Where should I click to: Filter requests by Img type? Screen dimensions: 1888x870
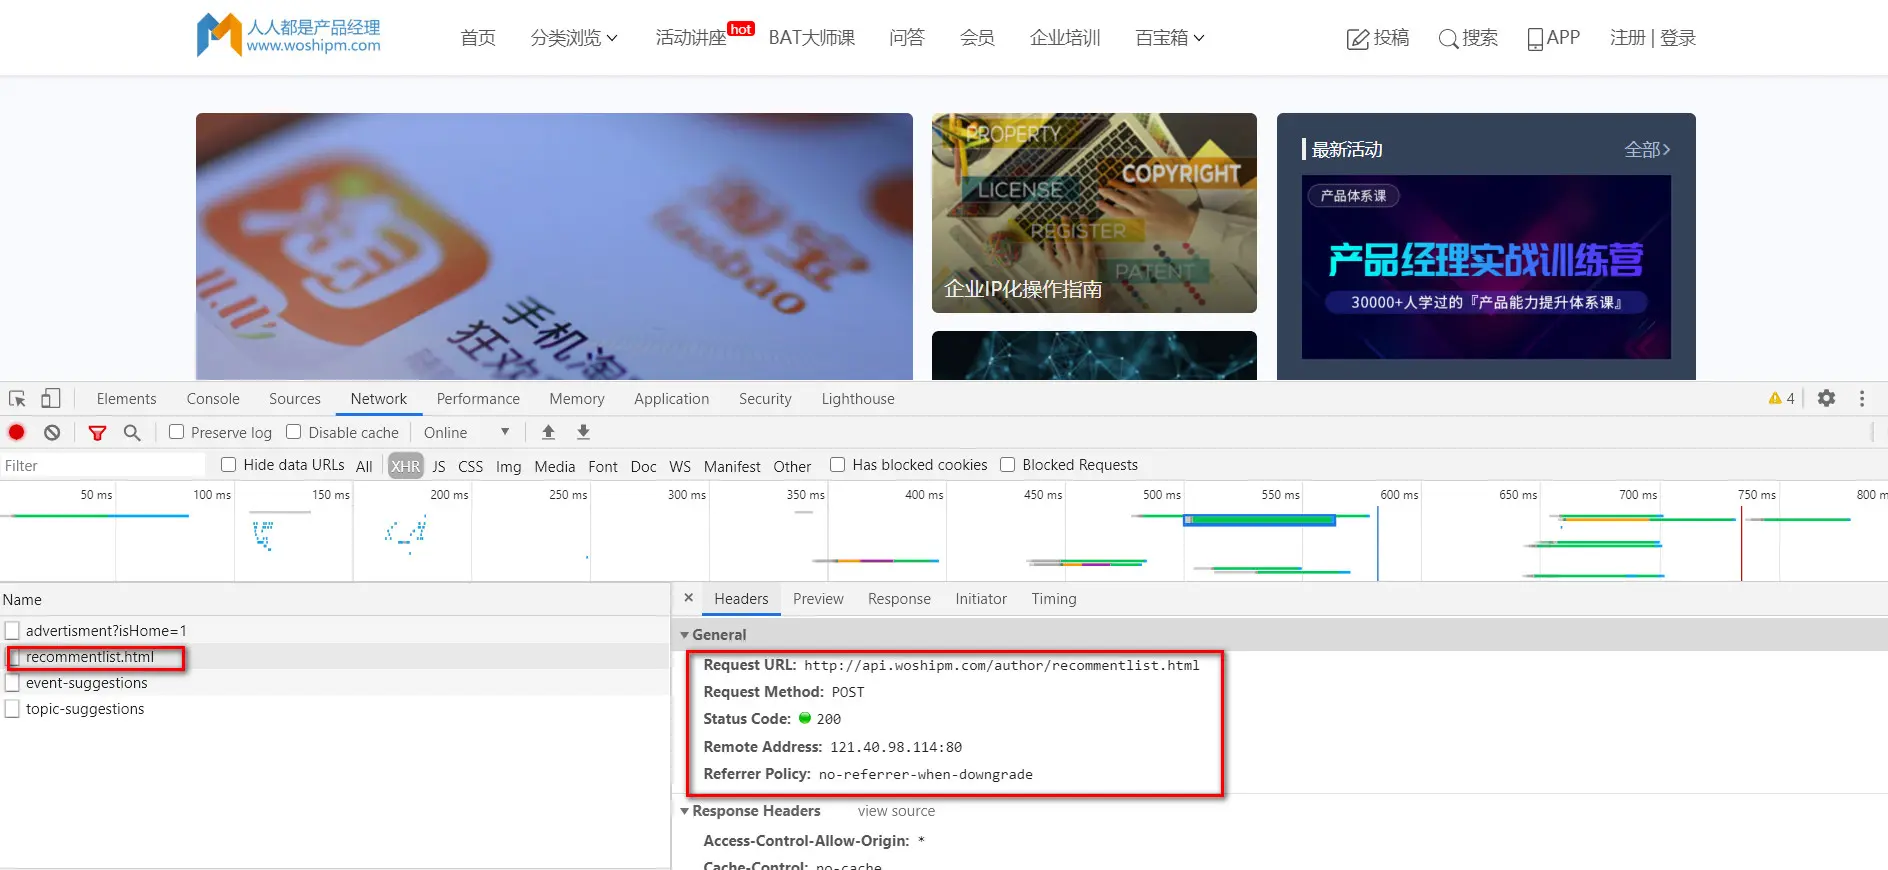point(508,466)
